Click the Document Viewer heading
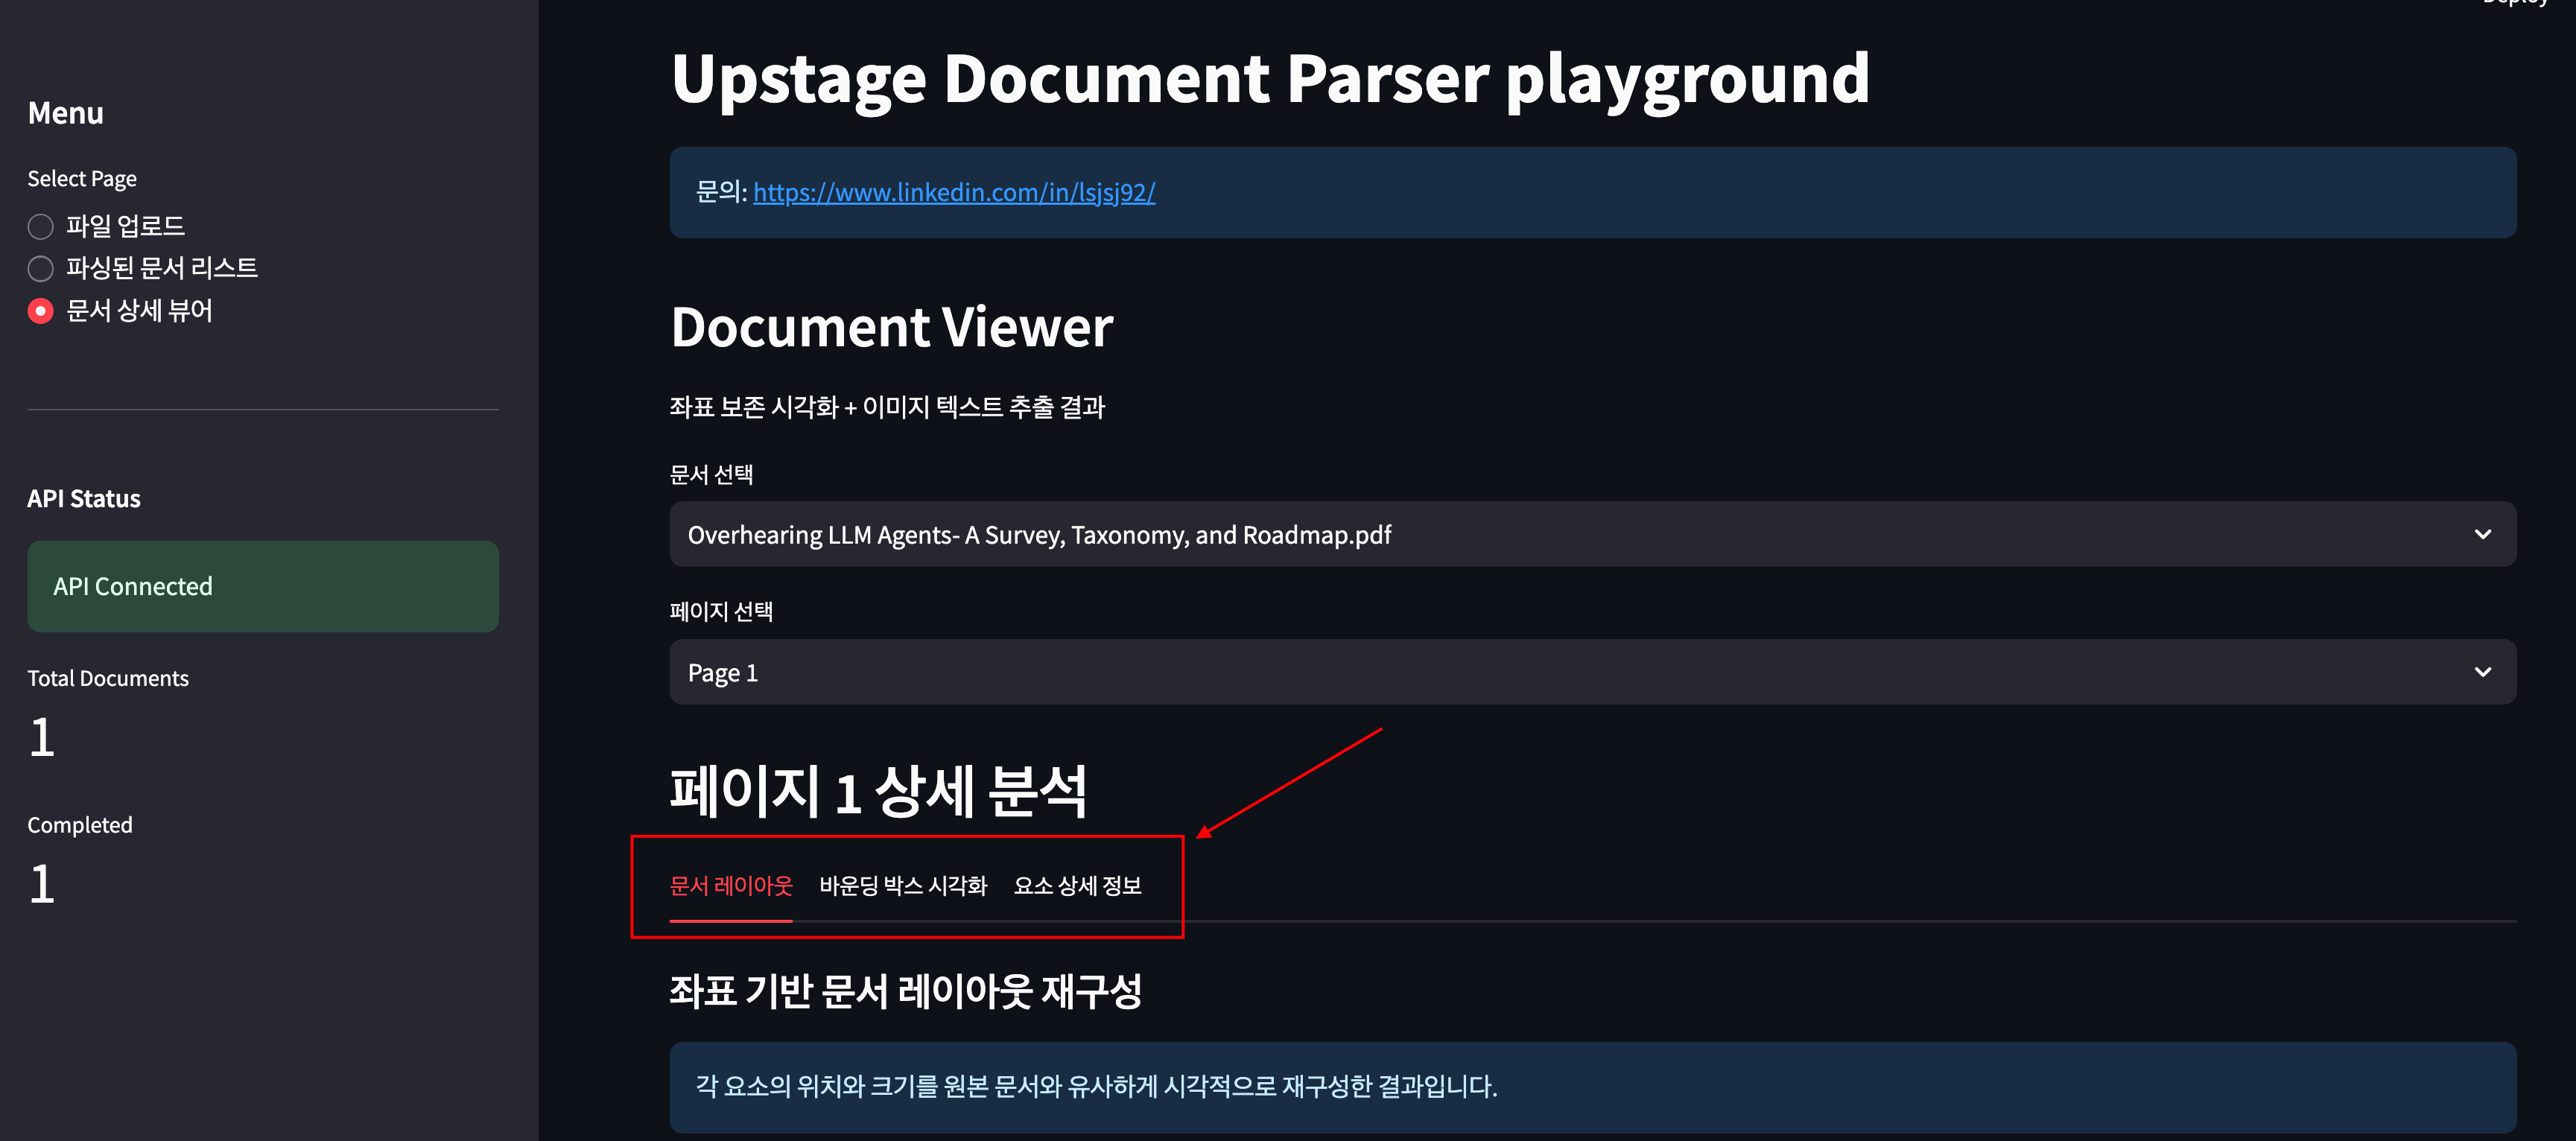2576x1141 pixels. [x=891, y=328]
